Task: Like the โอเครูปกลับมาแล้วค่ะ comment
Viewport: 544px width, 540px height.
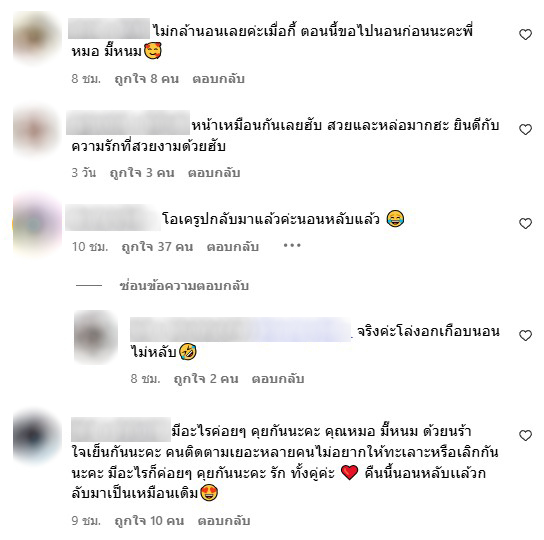Action: [525, 223]
